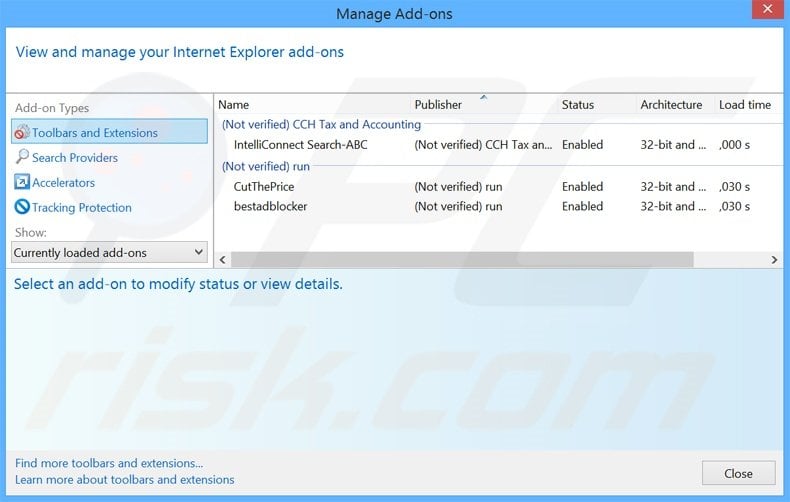Open Learn more about toolbars and extensions
Image resolution: width=790 pixels, height=502 pixels.
click(x=124, y=479)
